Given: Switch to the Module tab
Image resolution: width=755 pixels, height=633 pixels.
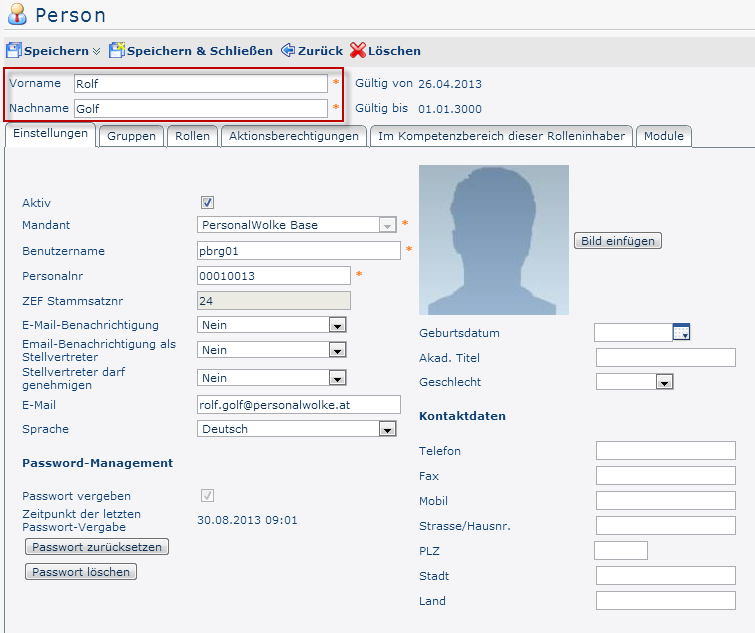Looking at the screenshot, I should [664, 136].
